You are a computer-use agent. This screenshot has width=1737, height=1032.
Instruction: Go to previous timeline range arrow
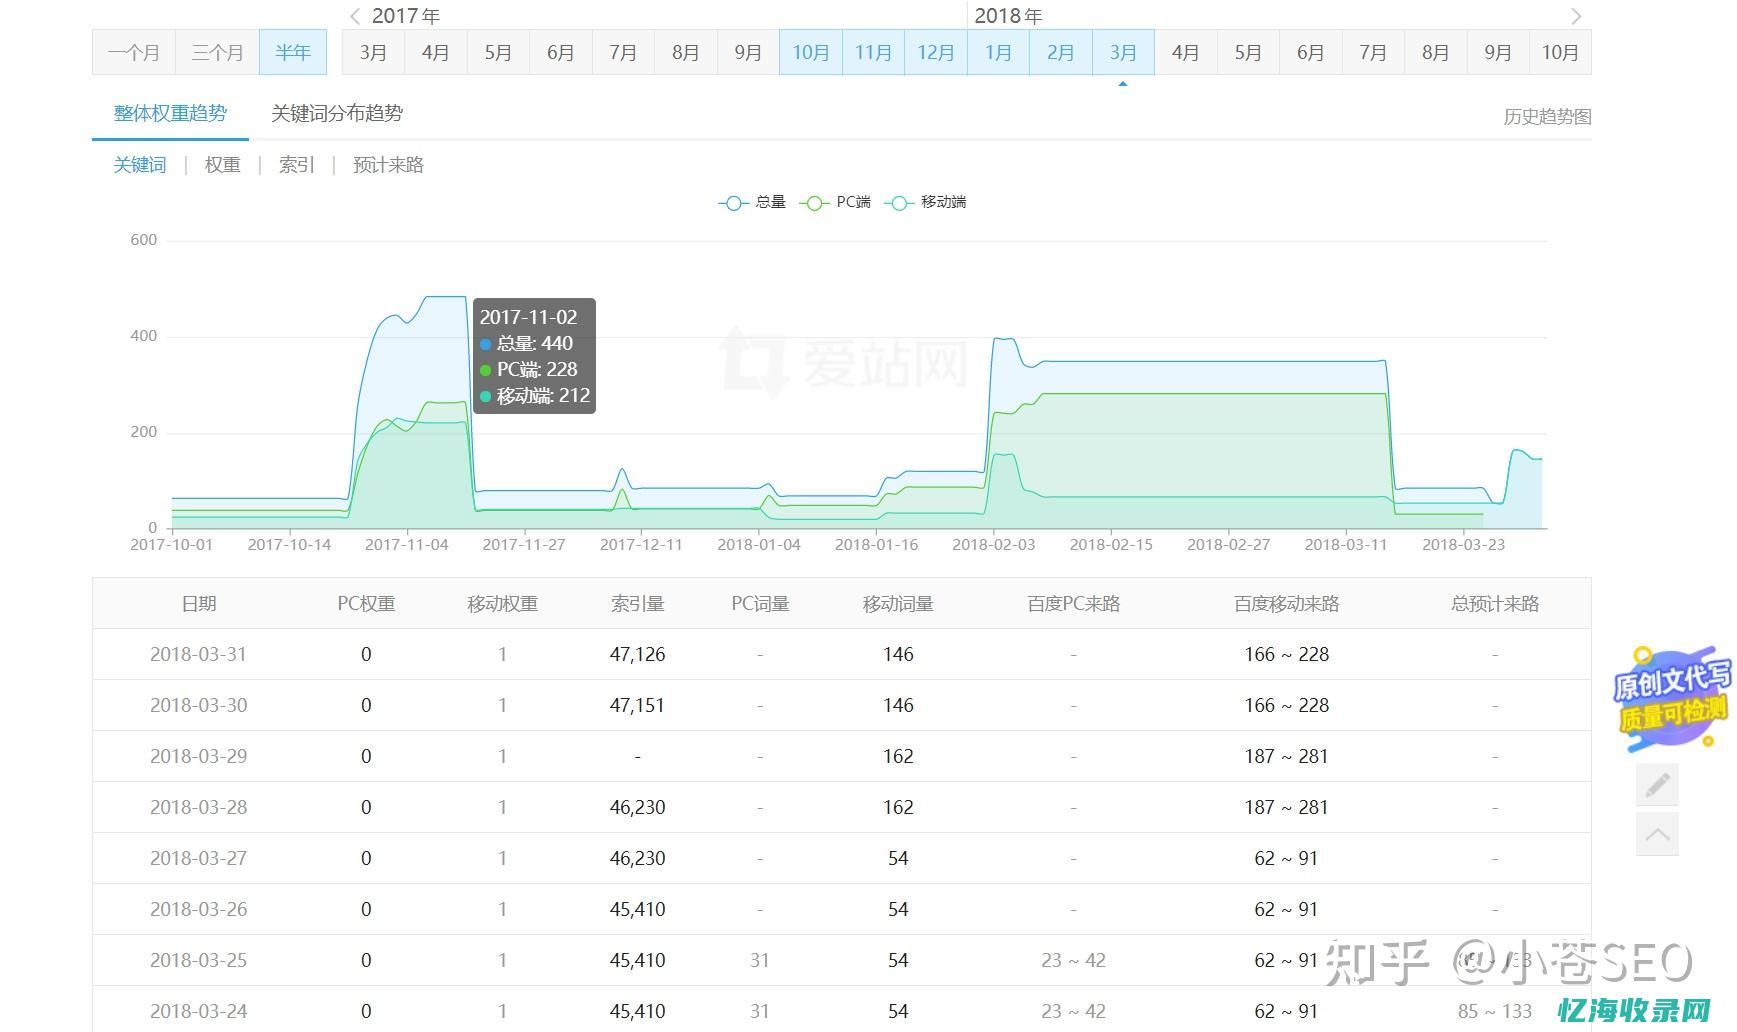tap(355, 16)
